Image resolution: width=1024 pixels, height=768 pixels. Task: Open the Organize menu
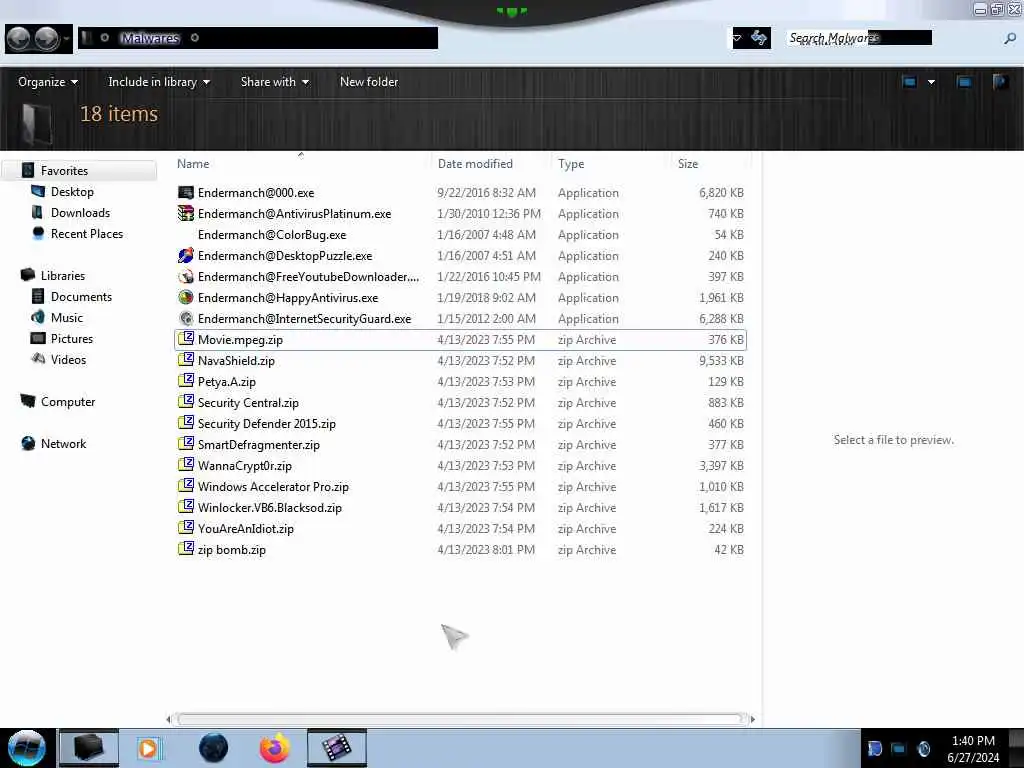[48, 82]
